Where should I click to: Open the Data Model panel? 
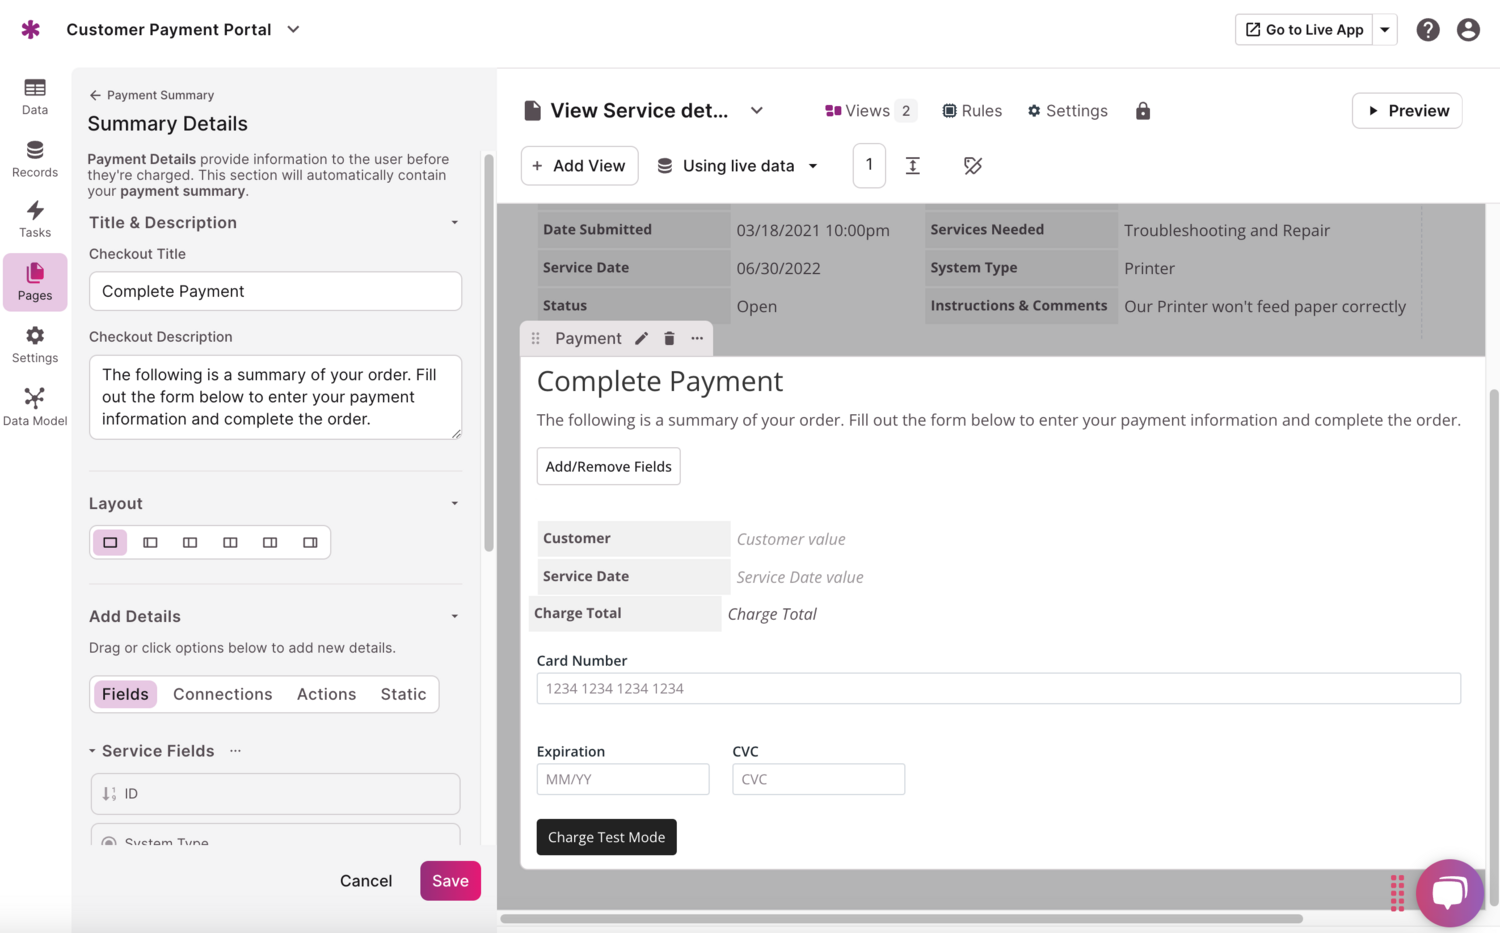click(x=35, y=405)
